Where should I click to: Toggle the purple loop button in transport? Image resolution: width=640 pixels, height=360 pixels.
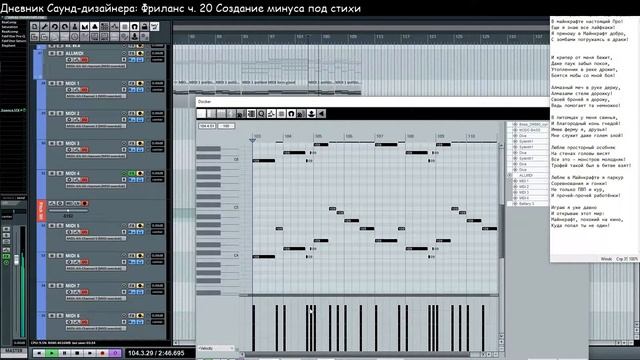pos(115,353)
